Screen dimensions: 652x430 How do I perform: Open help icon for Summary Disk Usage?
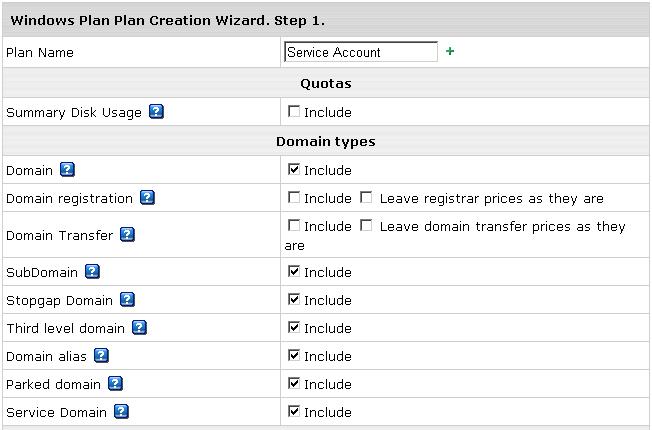coord(156,111)
